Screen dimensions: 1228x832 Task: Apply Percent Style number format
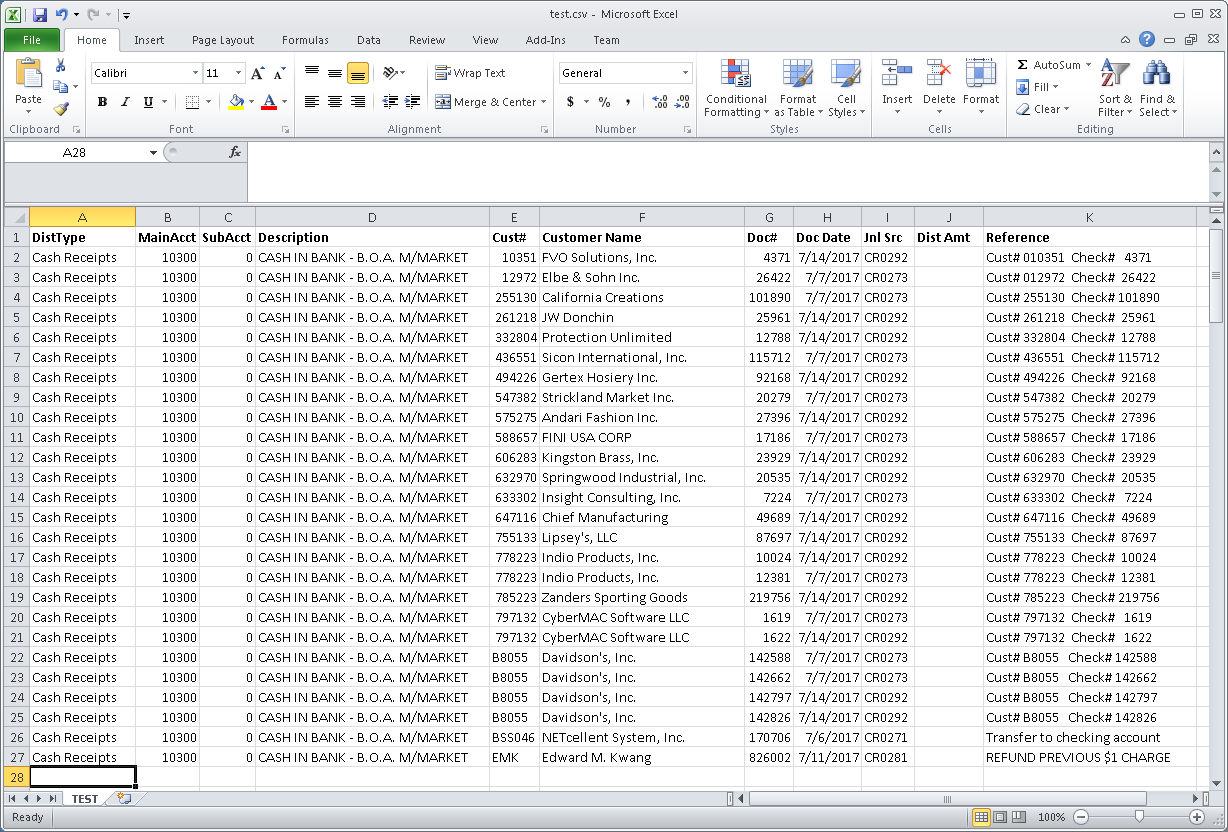pos(604,102)
